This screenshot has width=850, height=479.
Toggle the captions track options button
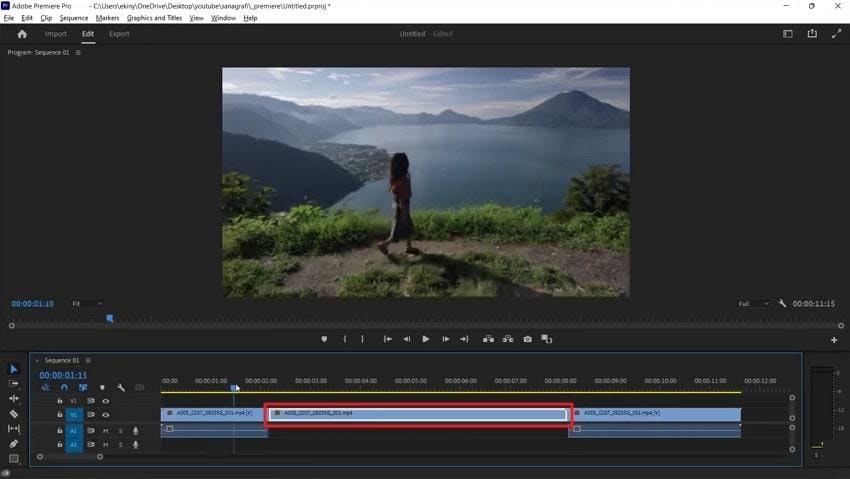pos(140,387)
